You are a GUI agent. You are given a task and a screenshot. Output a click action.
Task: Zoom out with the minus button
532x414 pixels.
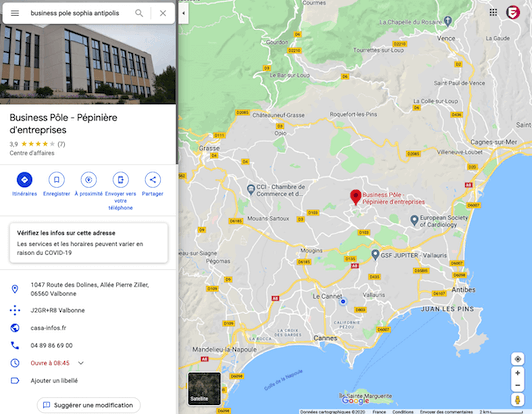tap(518, 385)
